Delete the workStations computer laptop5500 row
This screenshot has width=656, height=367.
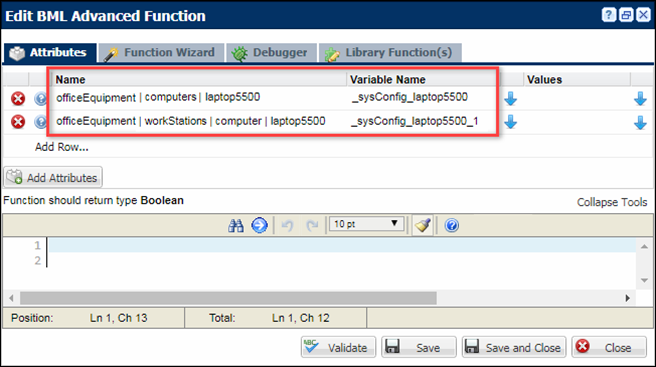coord(18,122)
